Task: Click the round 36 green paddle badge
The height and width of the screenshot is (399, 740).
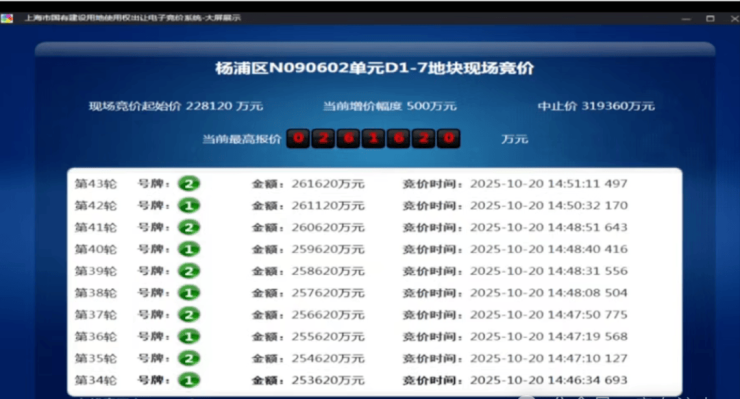Action: click(x=189, y=336)
